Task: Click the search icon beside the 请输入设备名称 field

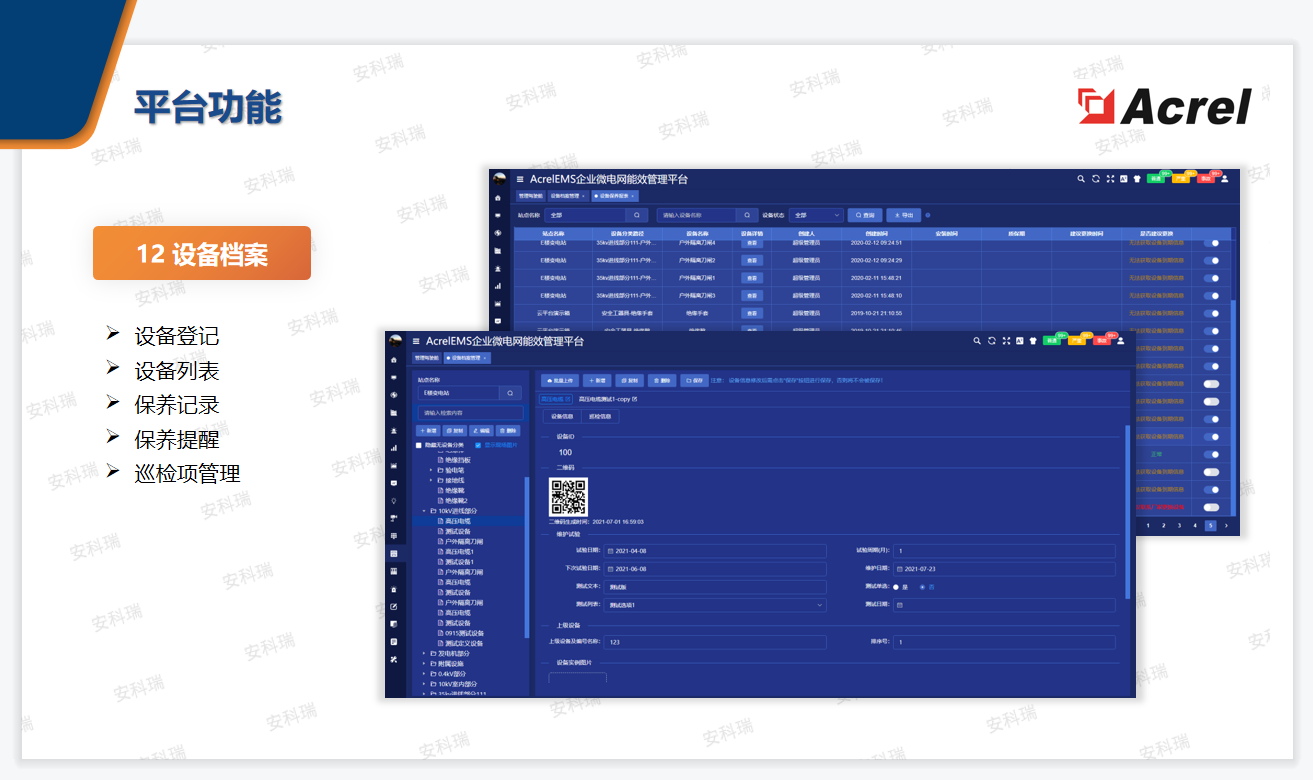Action: pos(747,215)
